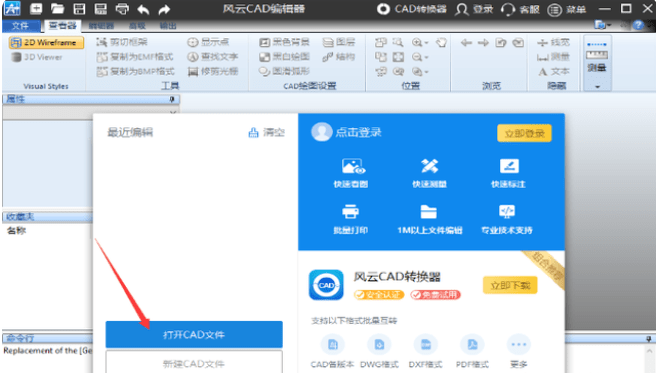Open the zoom out dropdown arrow
Viewport: 656px width, 373px height.
click(426, 57)
